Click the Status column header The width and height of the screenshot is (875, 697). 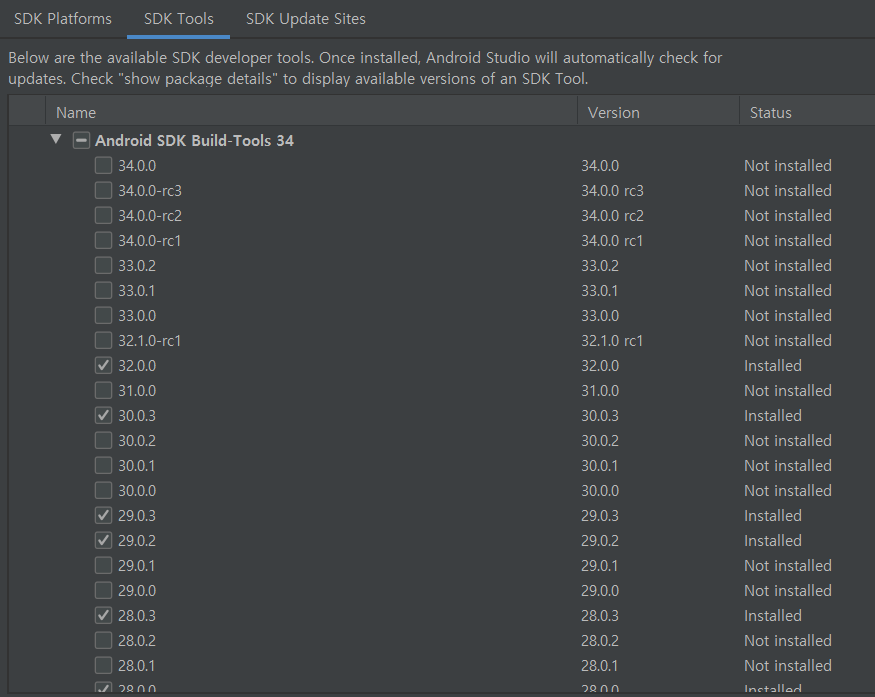pos(807,112)
